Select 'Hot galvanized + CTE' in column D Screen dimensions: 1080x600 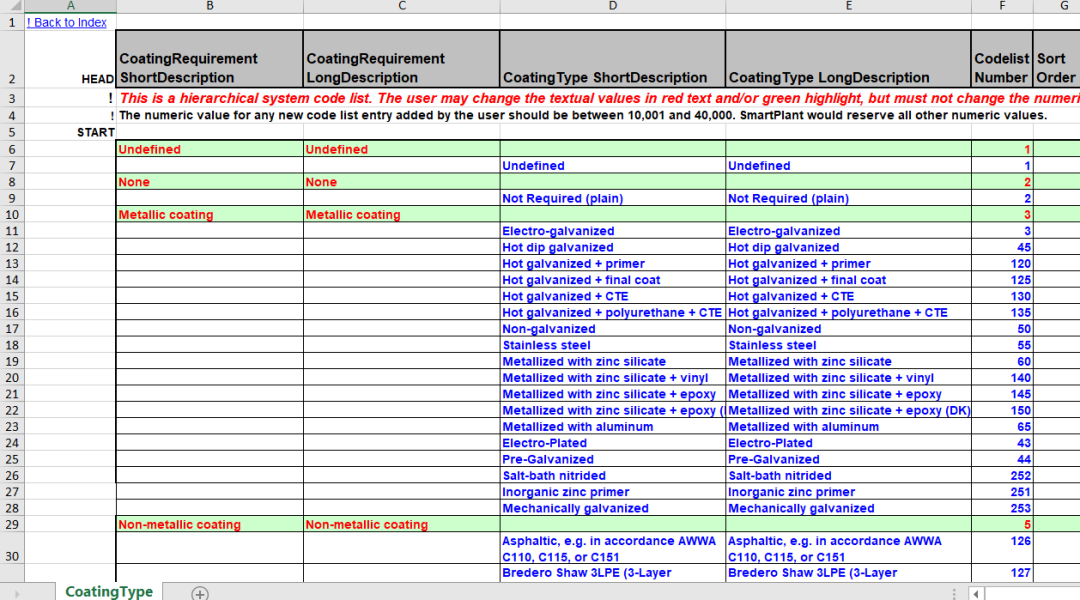(612, 296)
